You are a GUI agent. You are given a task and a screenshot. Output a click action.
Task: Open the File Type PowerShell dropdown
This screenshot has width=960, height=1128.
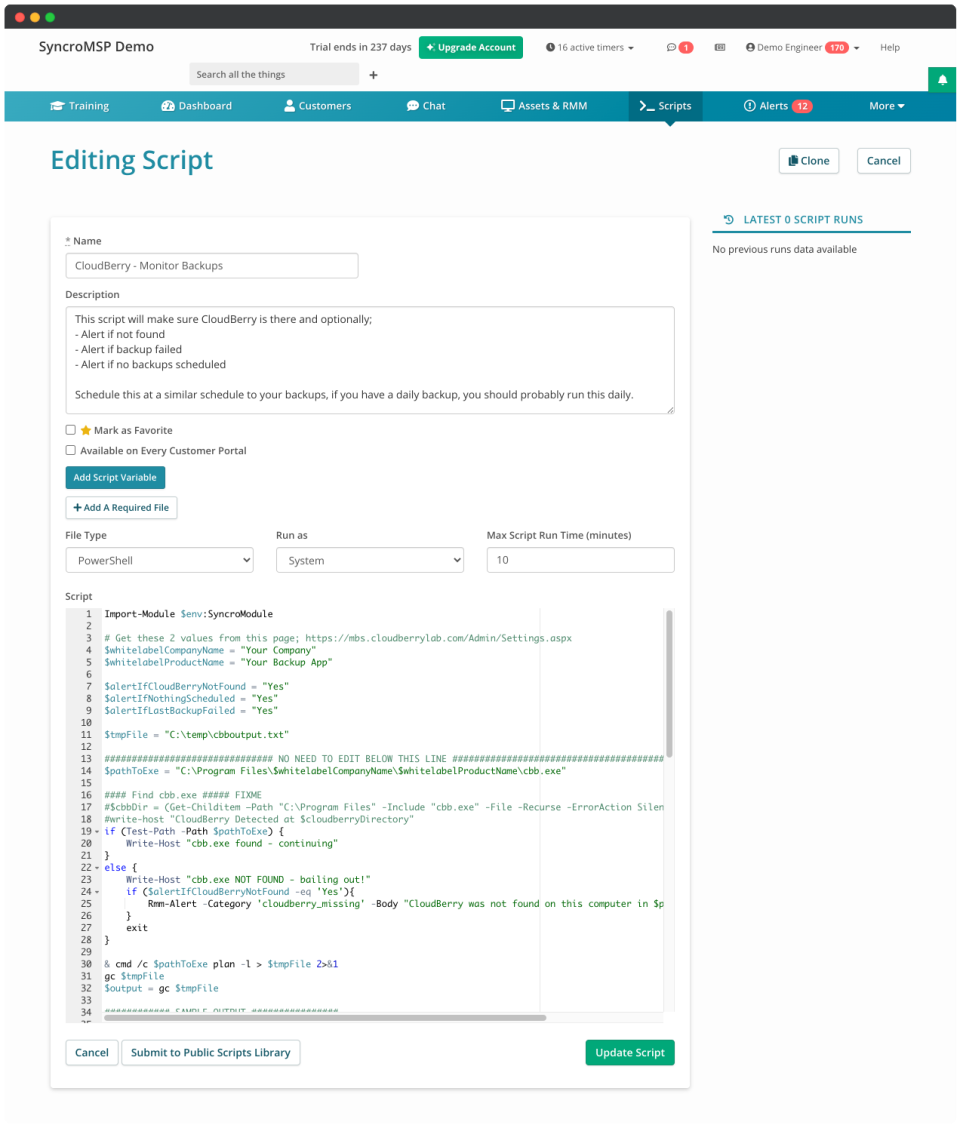pyautogui.click(x=159, y=560)
